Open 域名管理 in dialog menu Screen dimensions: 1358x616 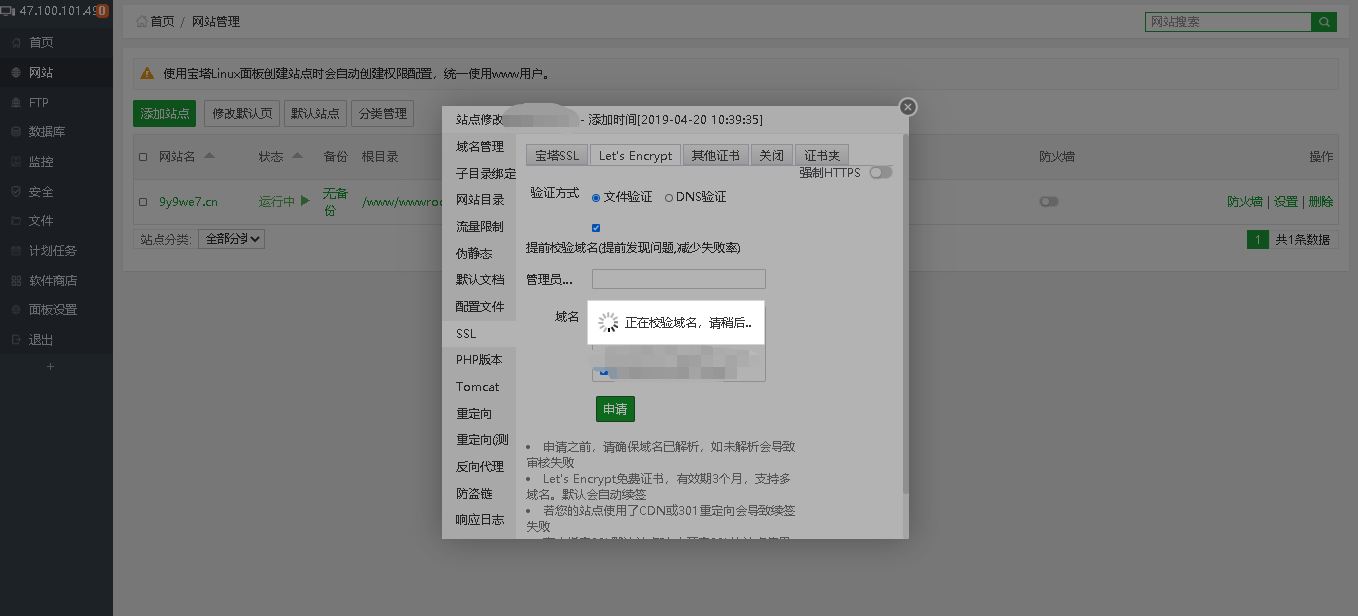[x=480, y=147]
